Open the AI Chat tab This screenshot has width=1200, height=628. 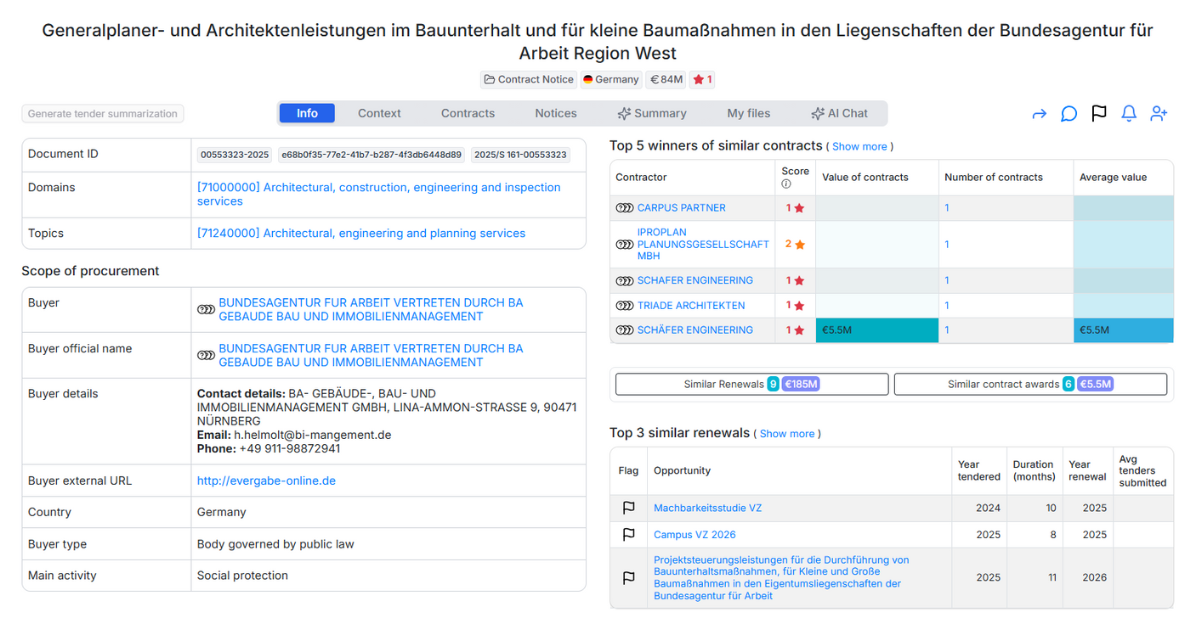tap(839, 114)
